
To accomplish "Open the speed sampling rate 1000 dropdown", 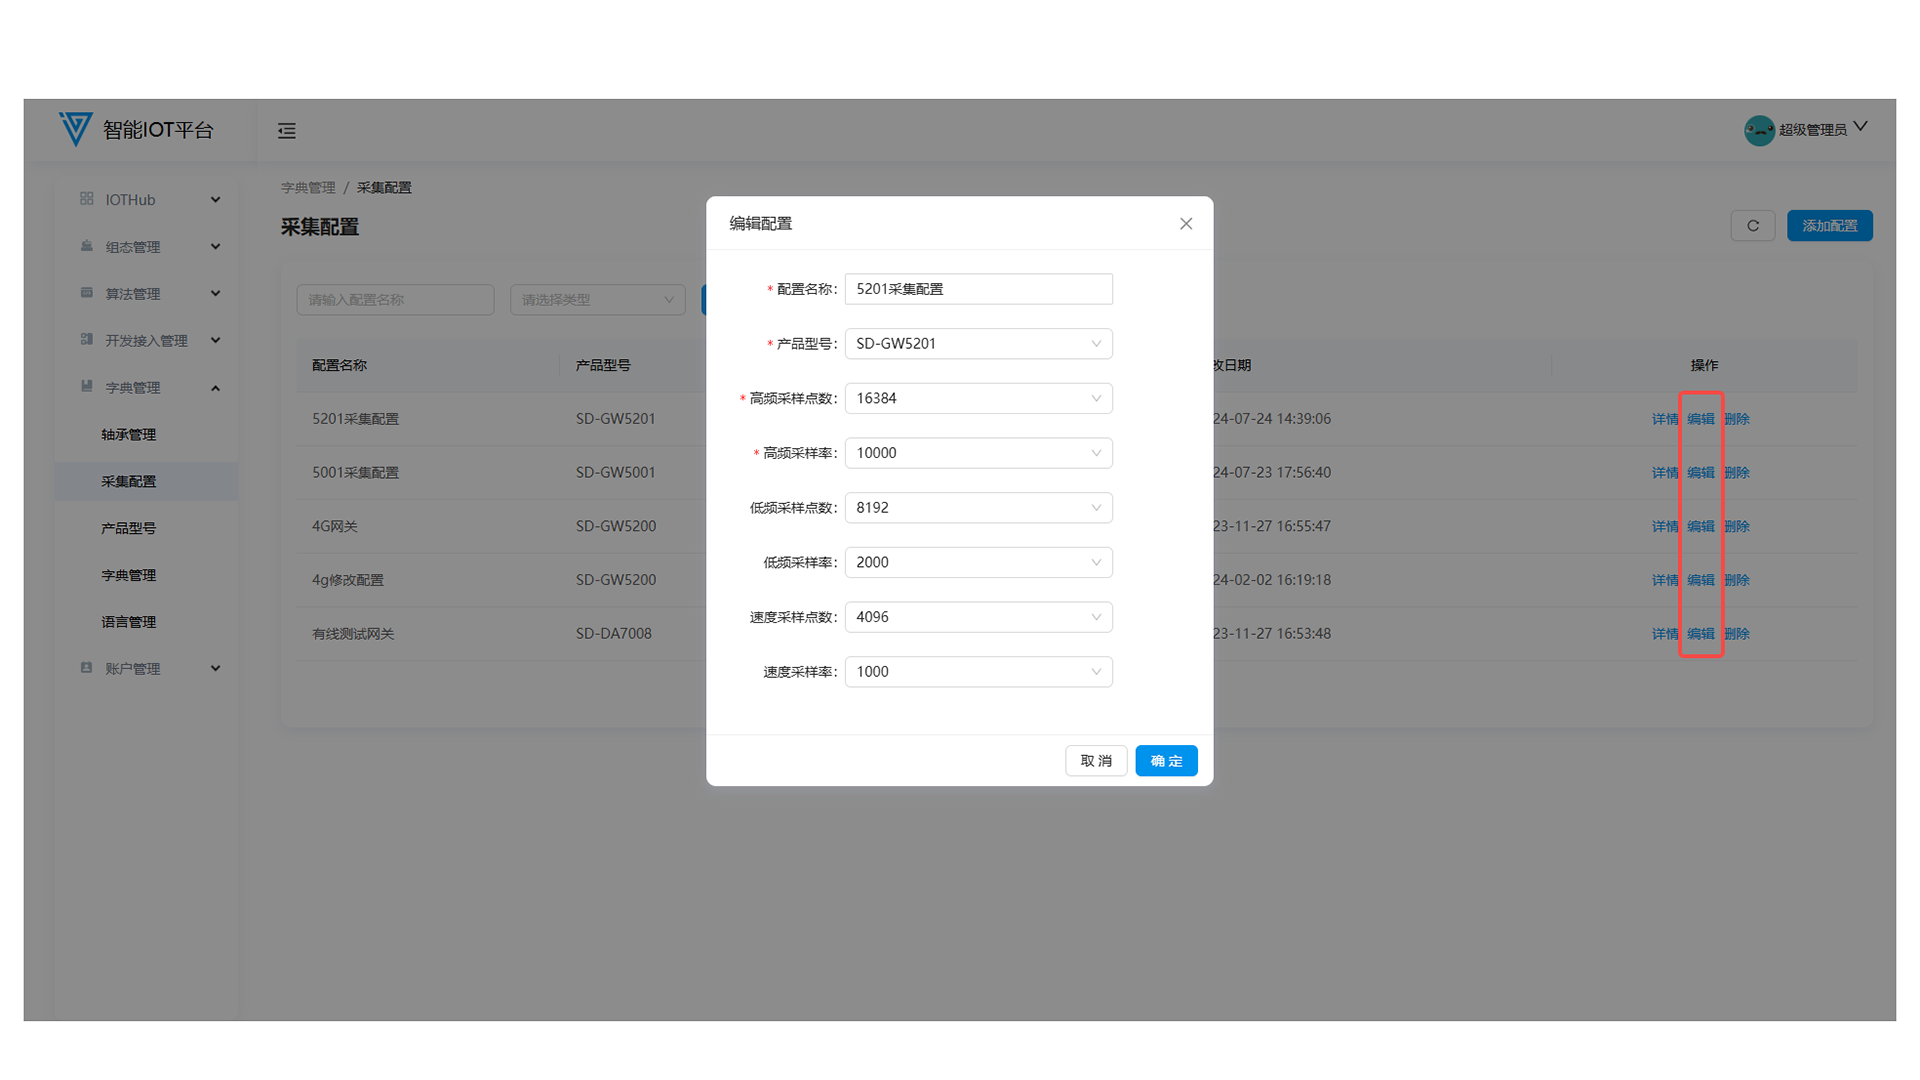I will click(x=978, y=672).
